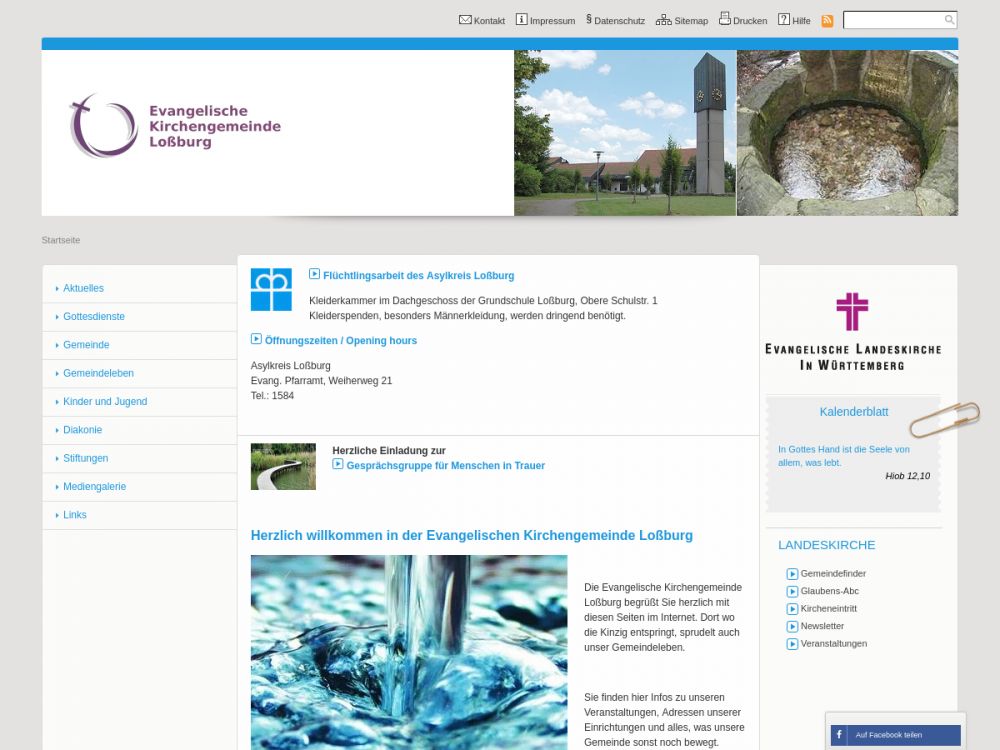Open the Evangelische Kirchengemeinde Loßburg logo
Image resolution: width=1000 pixels, height=750 pixels.
coord(175,126)
